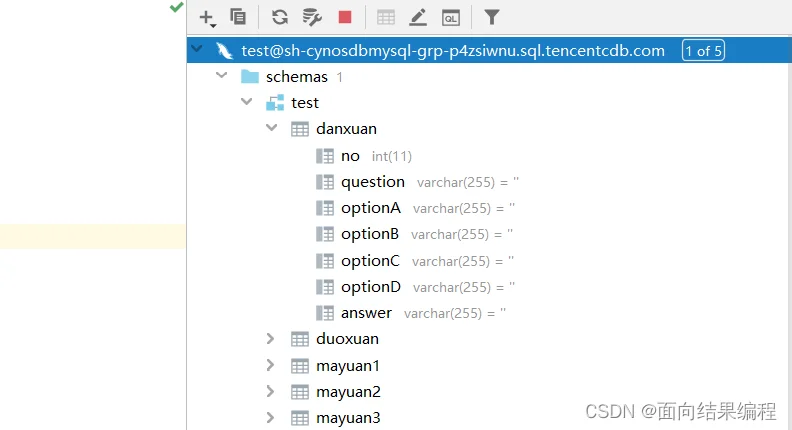Expand the mayuan1 table
Image resolution: width=792 pixels, height=430 pixels.
(271, 365)
